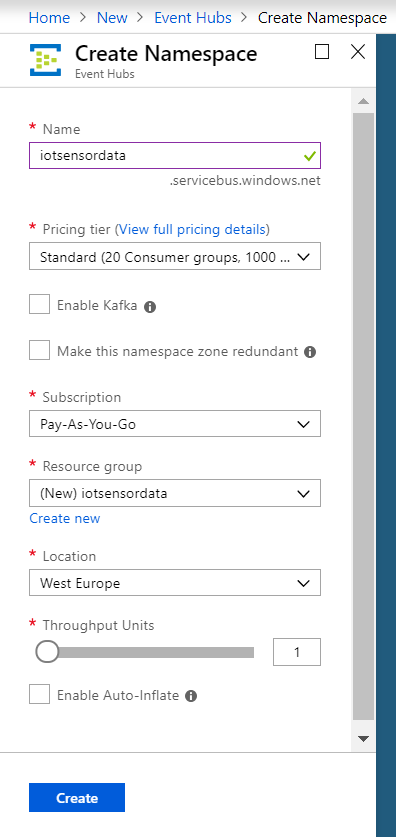Close the Create Namespace blade
Image resolution: width=396 pixels, height=837 pixels.
[x=358, y=52]
